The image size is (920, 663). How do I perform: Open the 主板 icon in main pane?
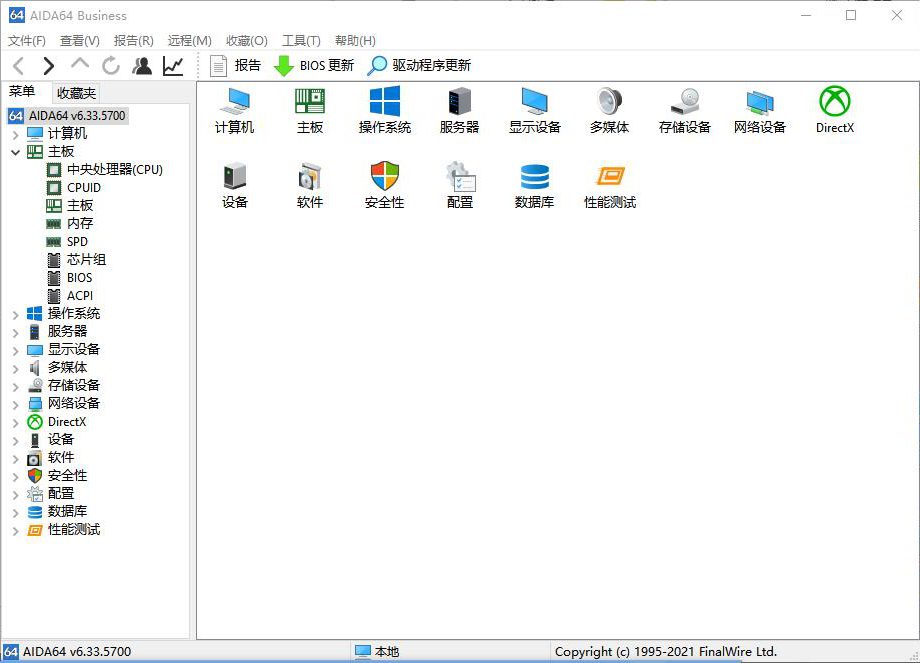[x=310, y=110]
